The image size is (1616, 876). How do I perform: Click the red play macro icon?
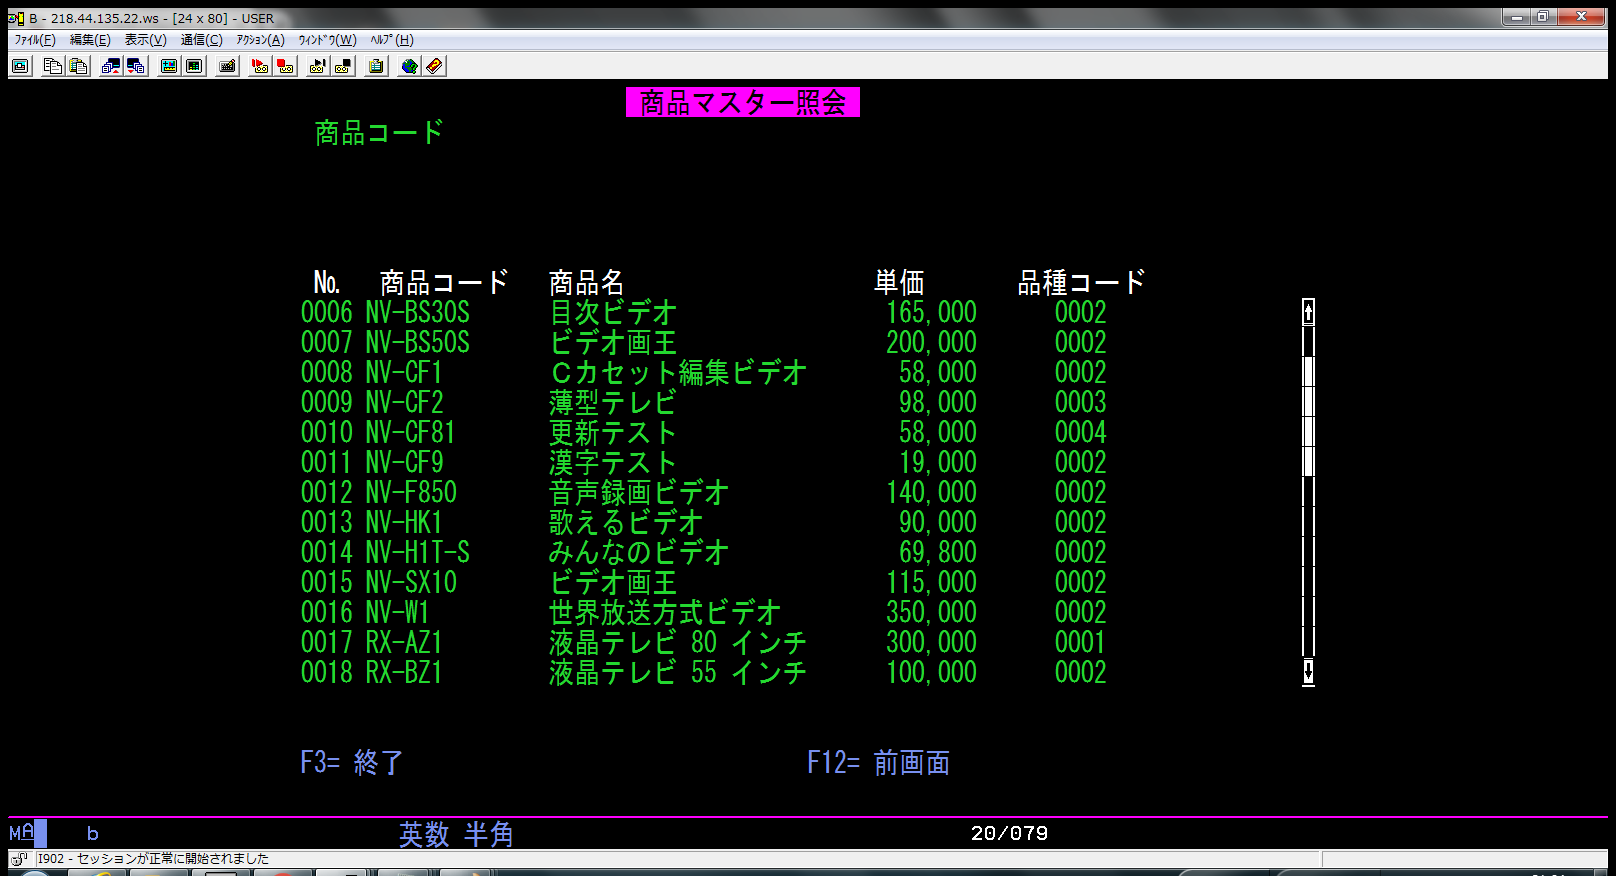click(260, 66)
